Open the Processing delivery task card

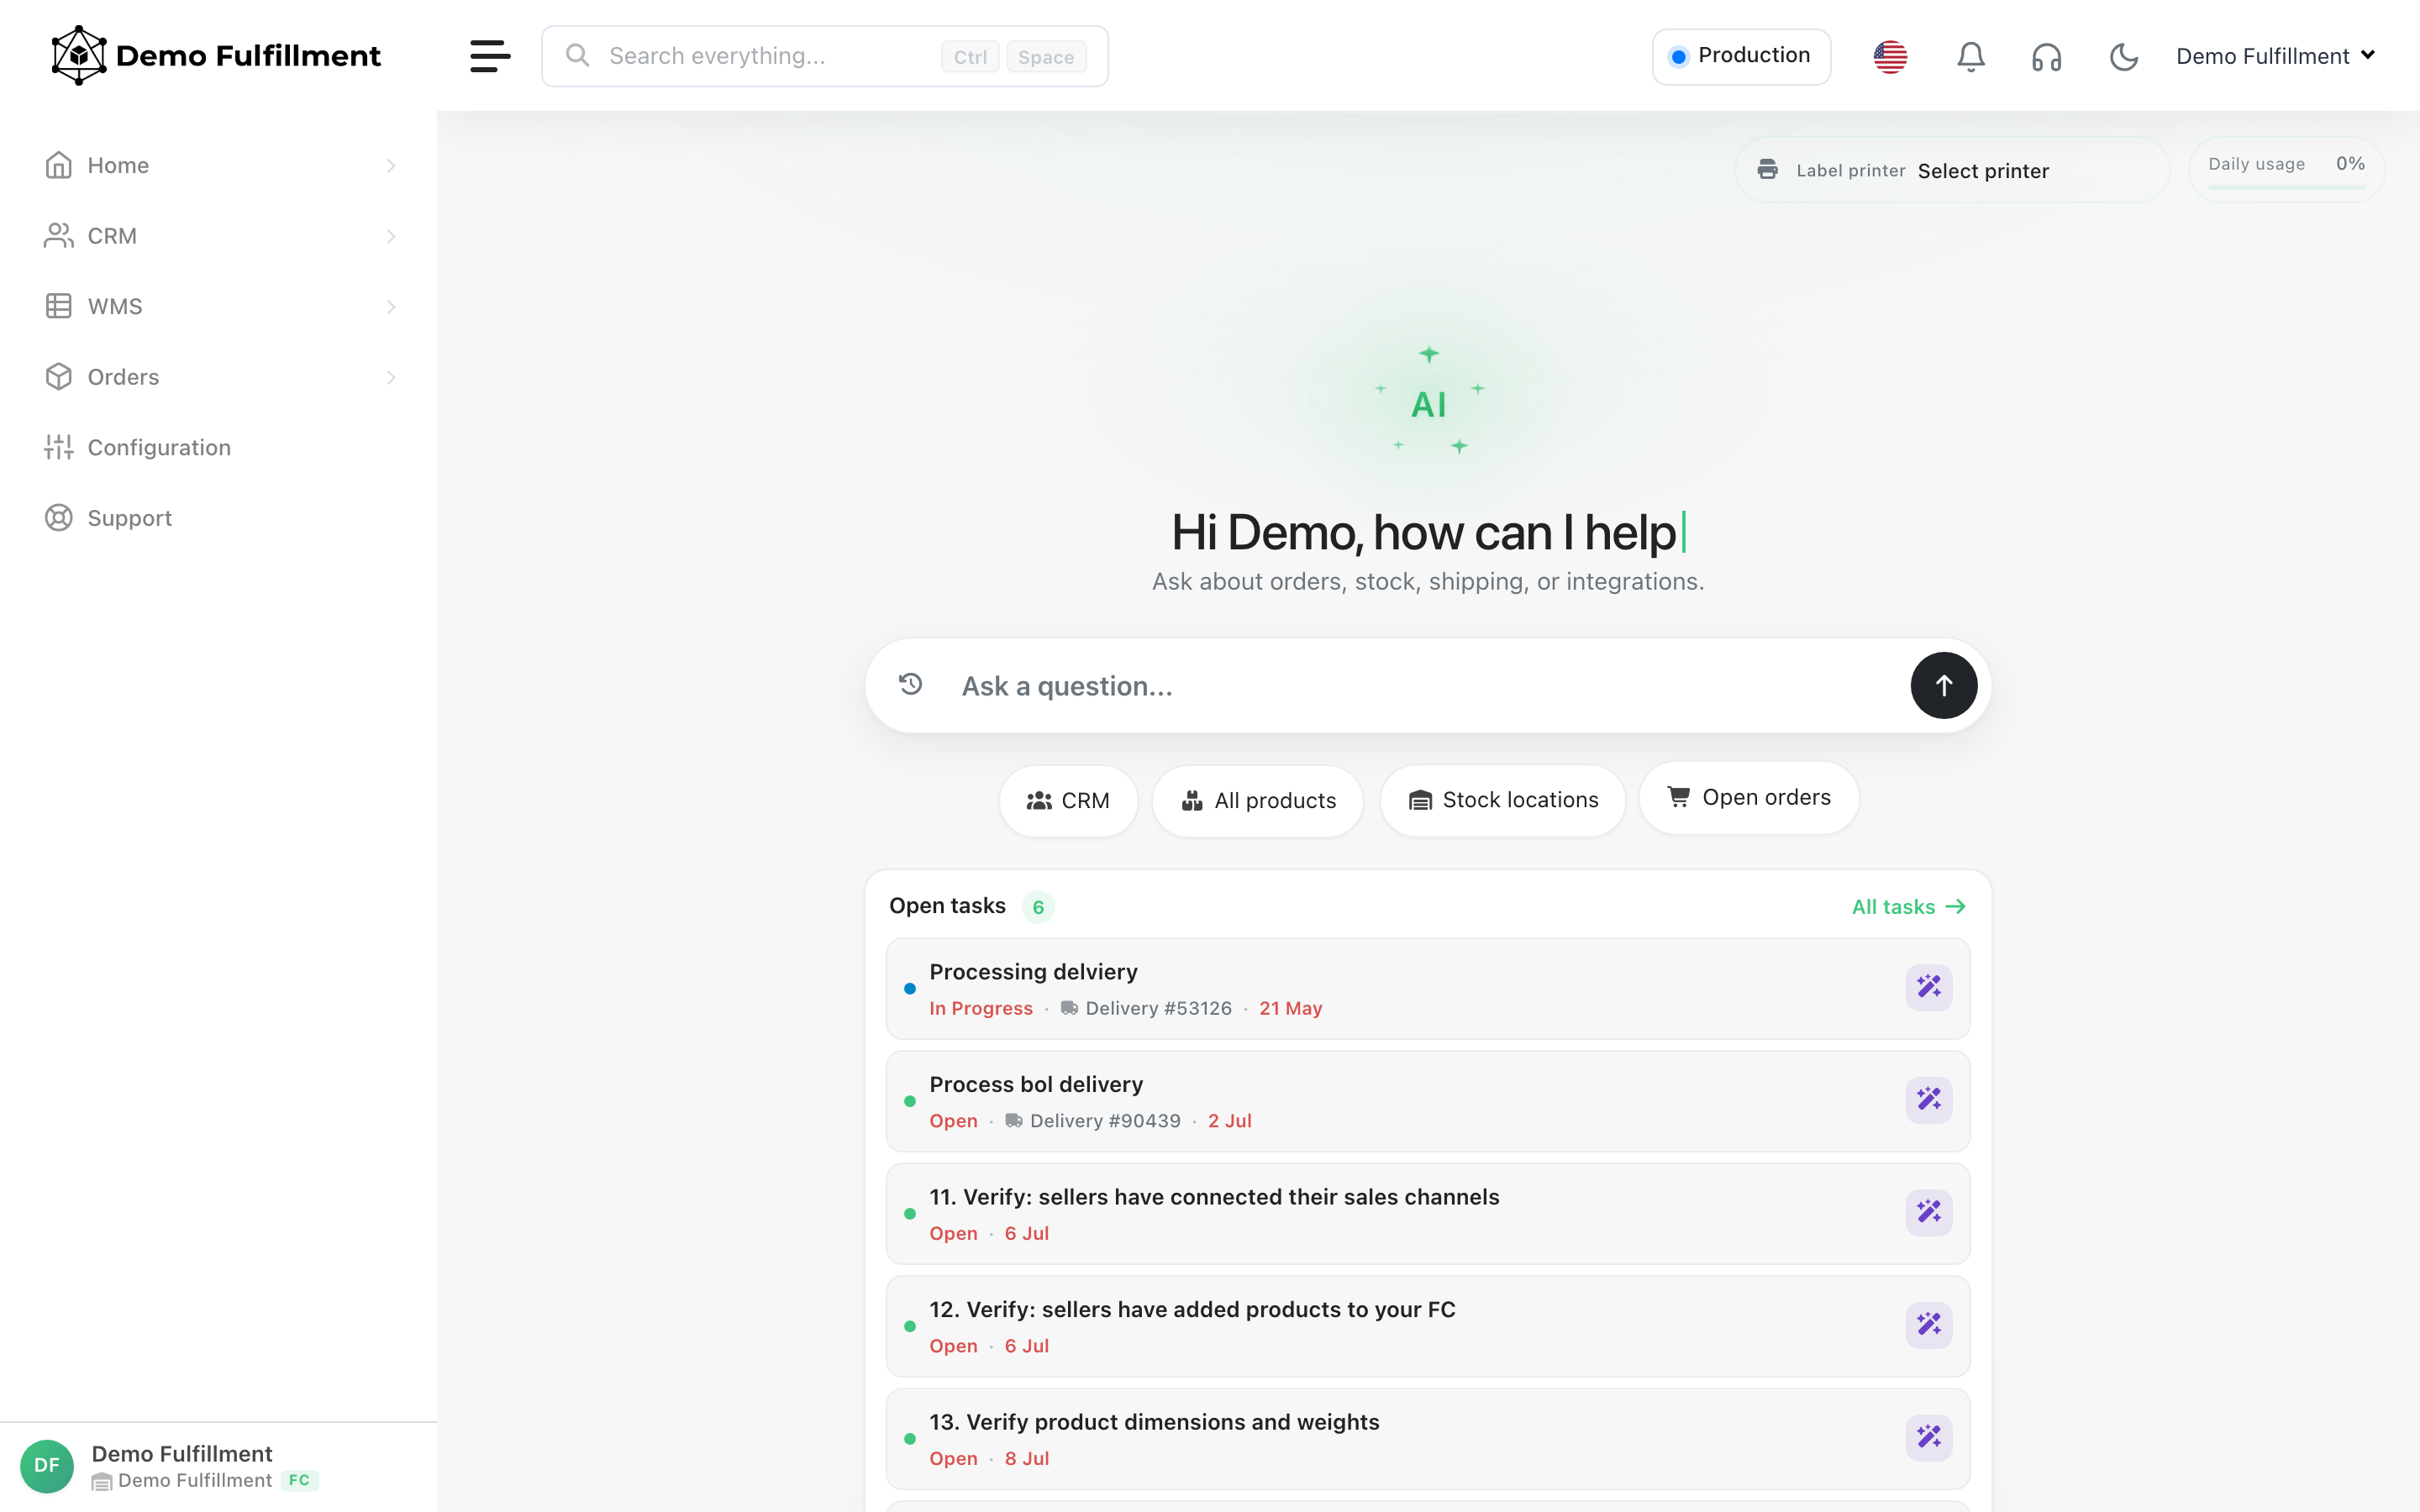pyautogui.click(x=1428, y=988)
